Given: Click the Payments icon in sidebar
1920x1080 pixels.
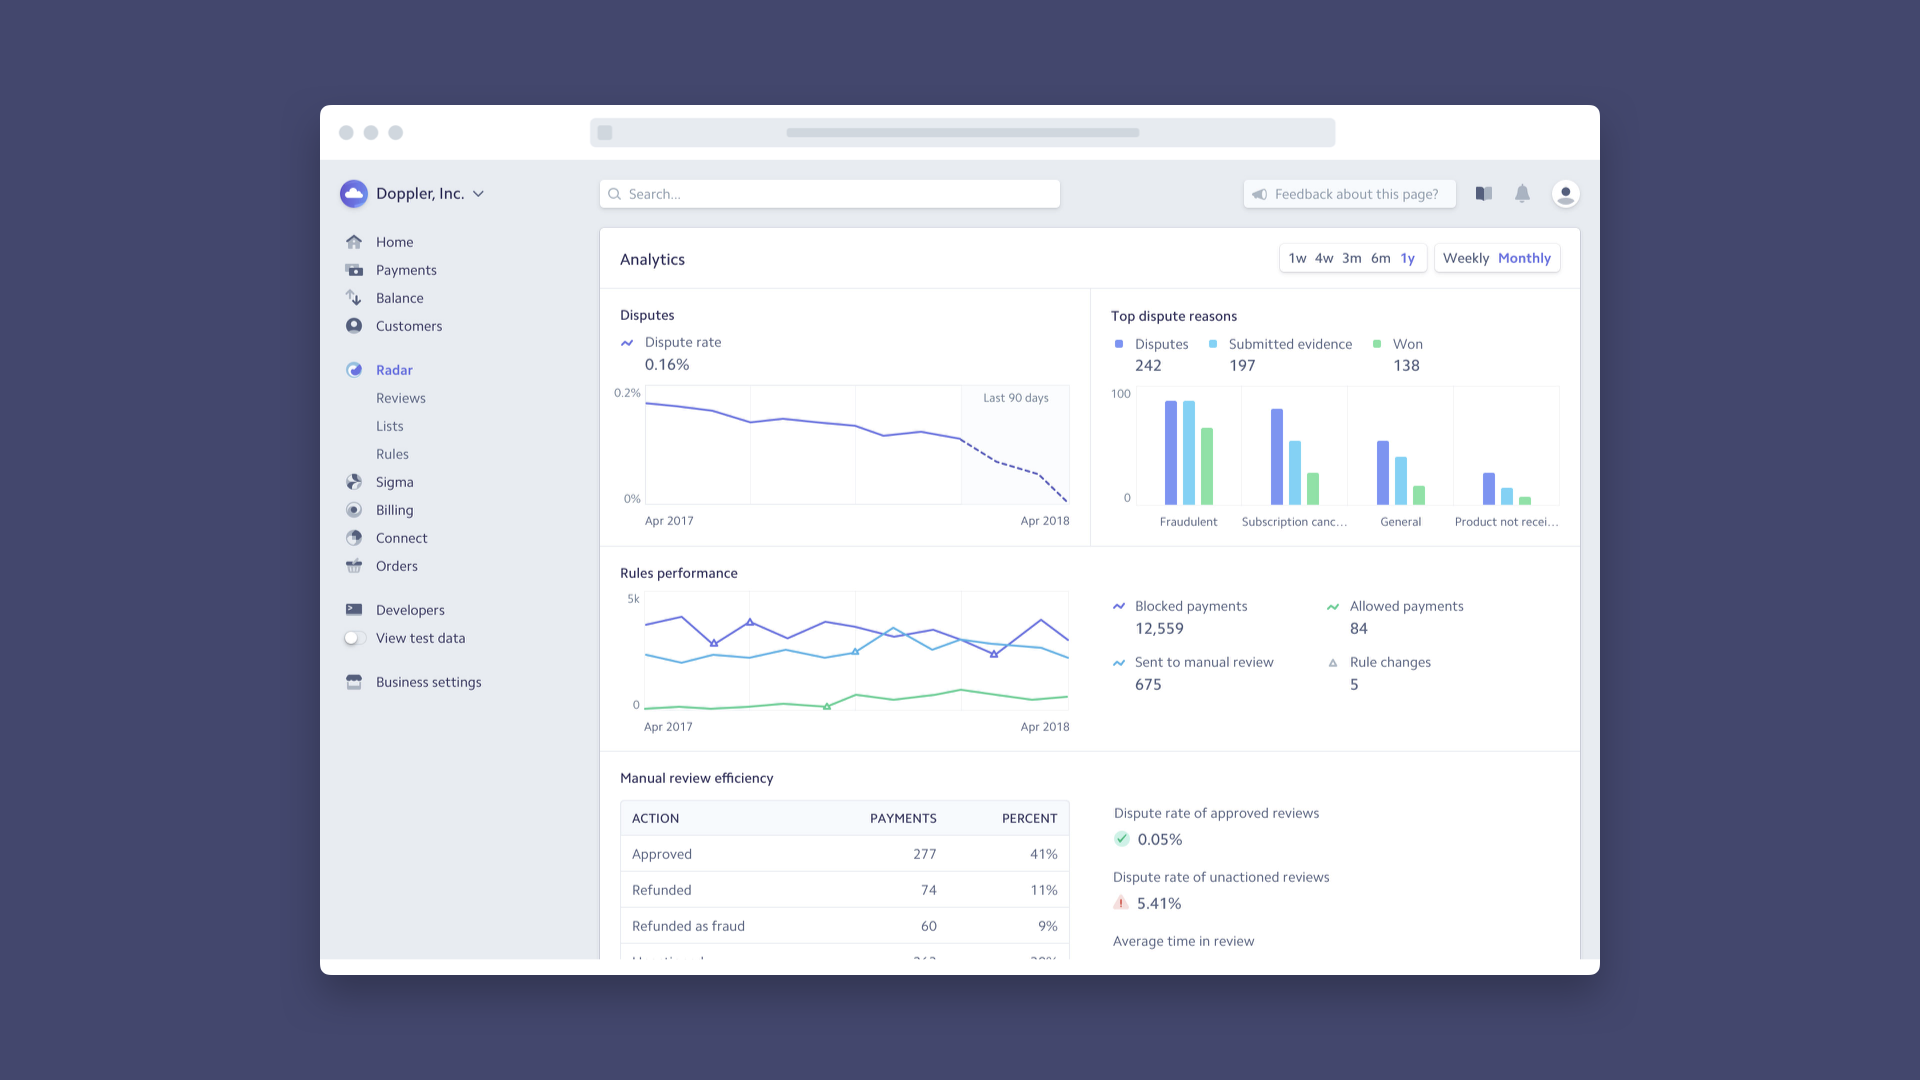Looking at the screenshot, I should click(x=354, y=270).
